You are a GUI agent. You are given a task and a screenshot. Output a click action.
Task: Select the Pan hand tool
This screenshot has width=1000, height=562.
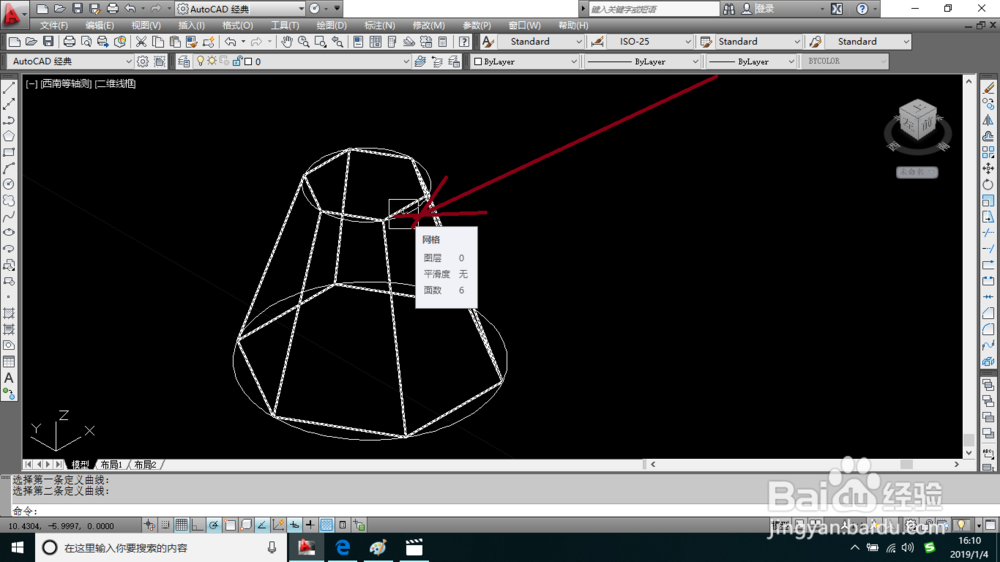tap(287, 42)
